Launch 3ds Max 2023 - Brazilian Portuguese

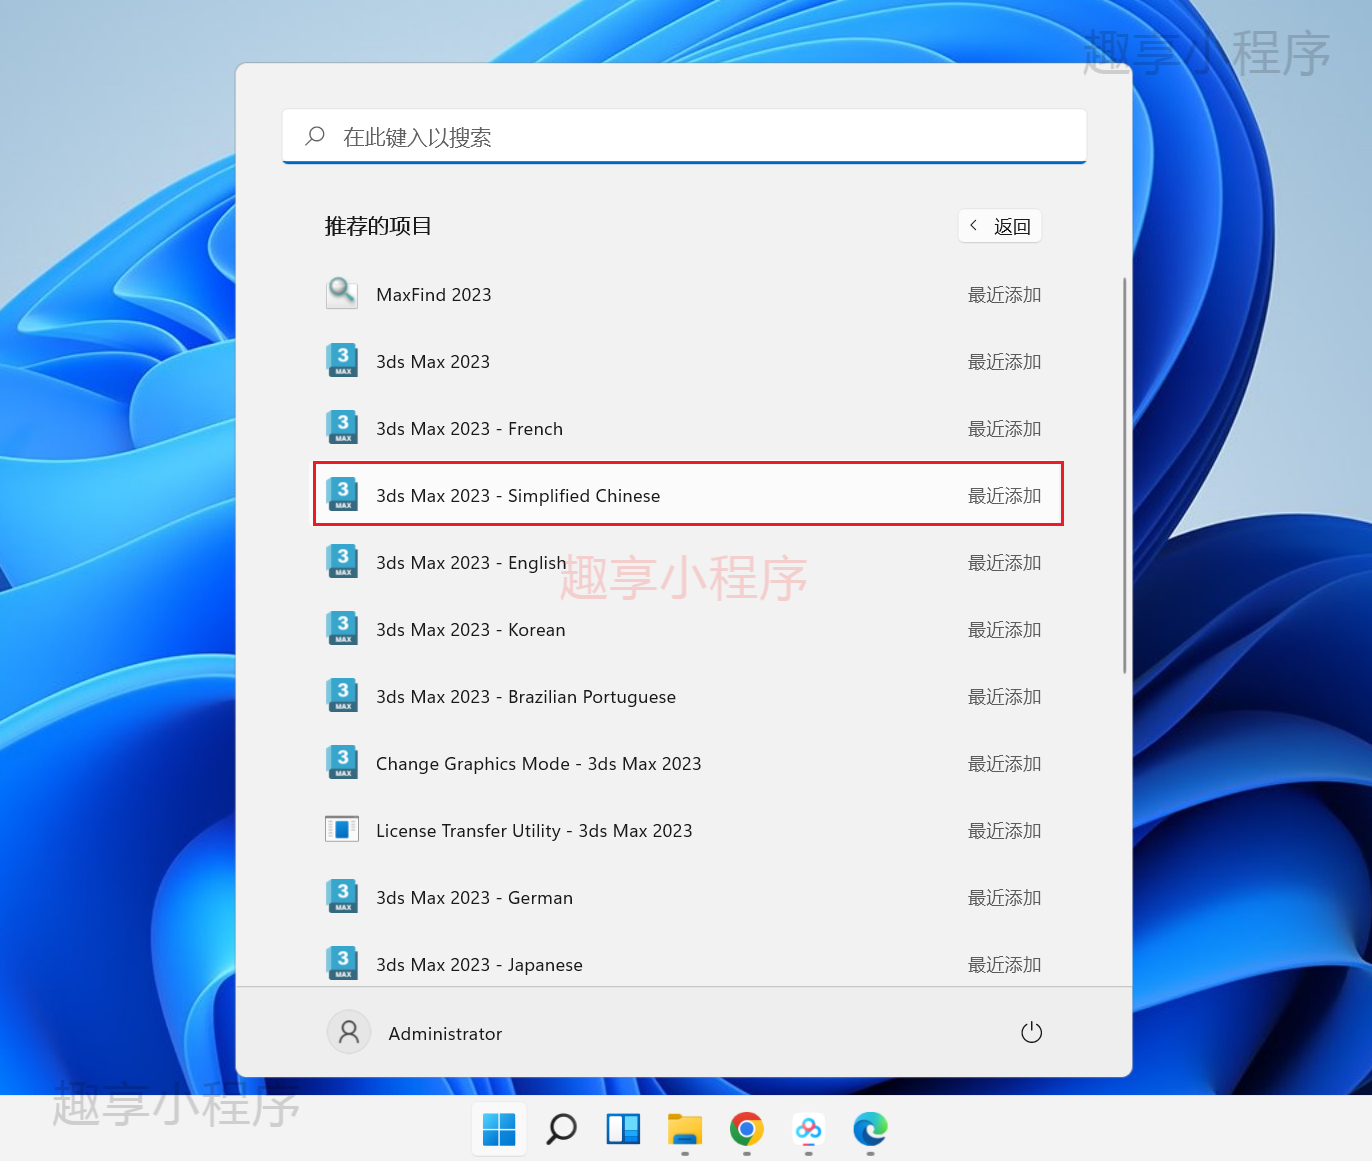tap(688, 696)
